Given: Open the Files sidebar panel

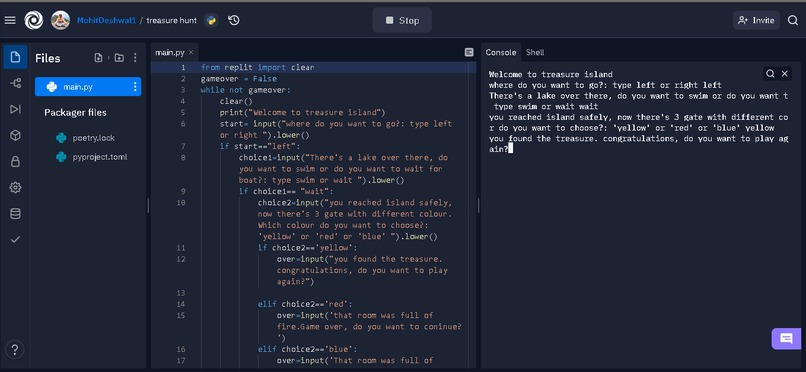Looking at the screenshot, I should 15,57.
